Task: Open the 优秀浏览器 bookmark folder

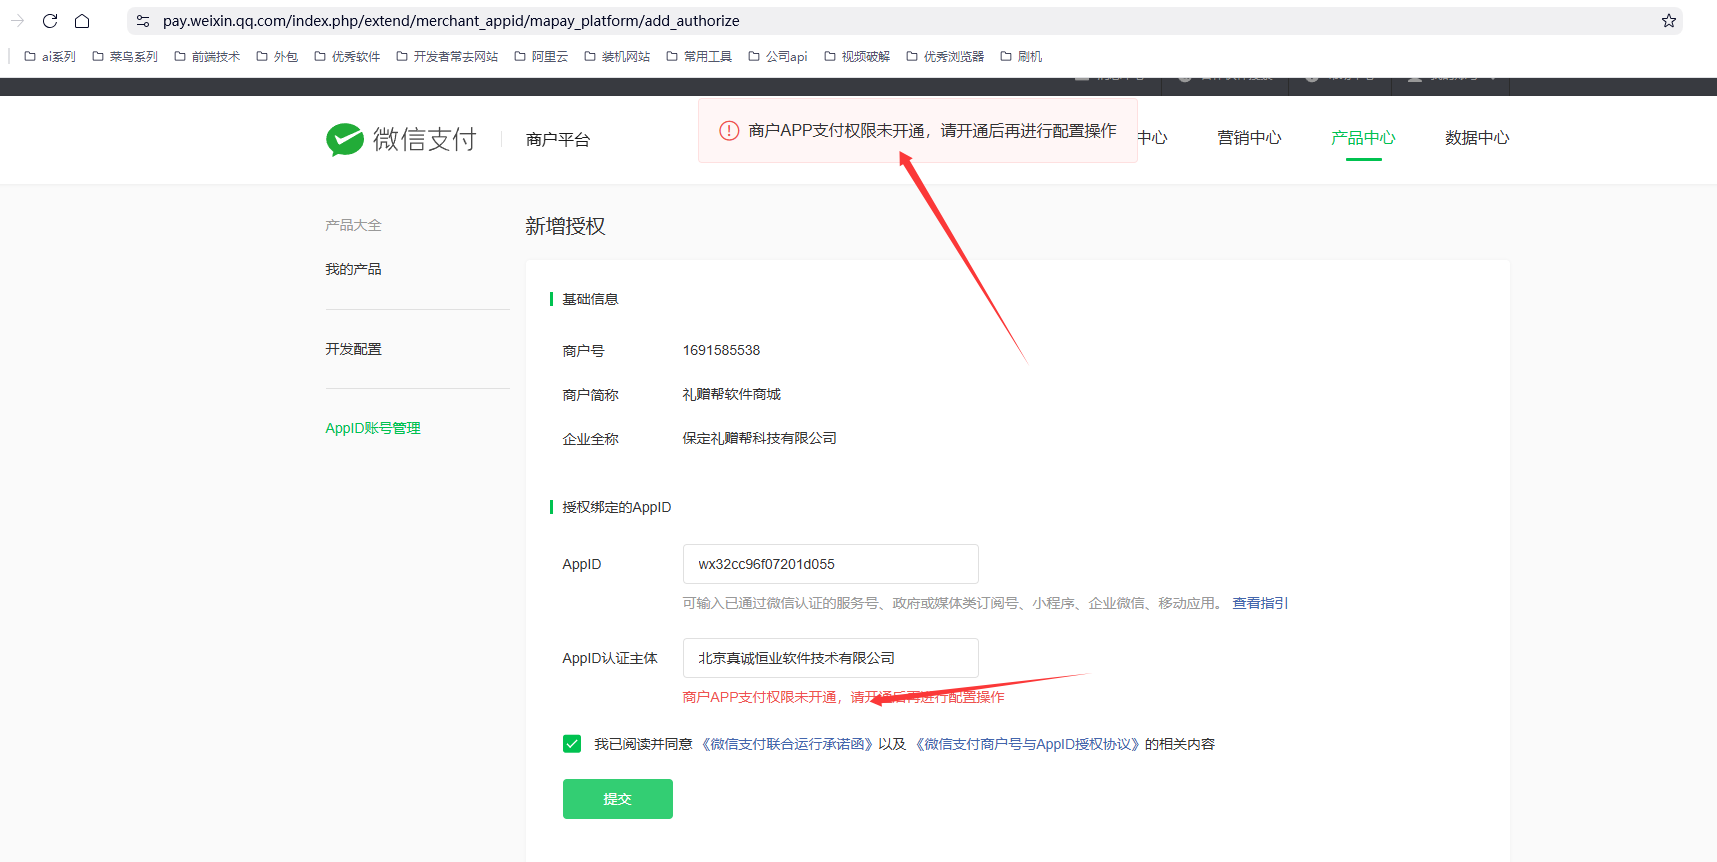Action: [945, 57]
